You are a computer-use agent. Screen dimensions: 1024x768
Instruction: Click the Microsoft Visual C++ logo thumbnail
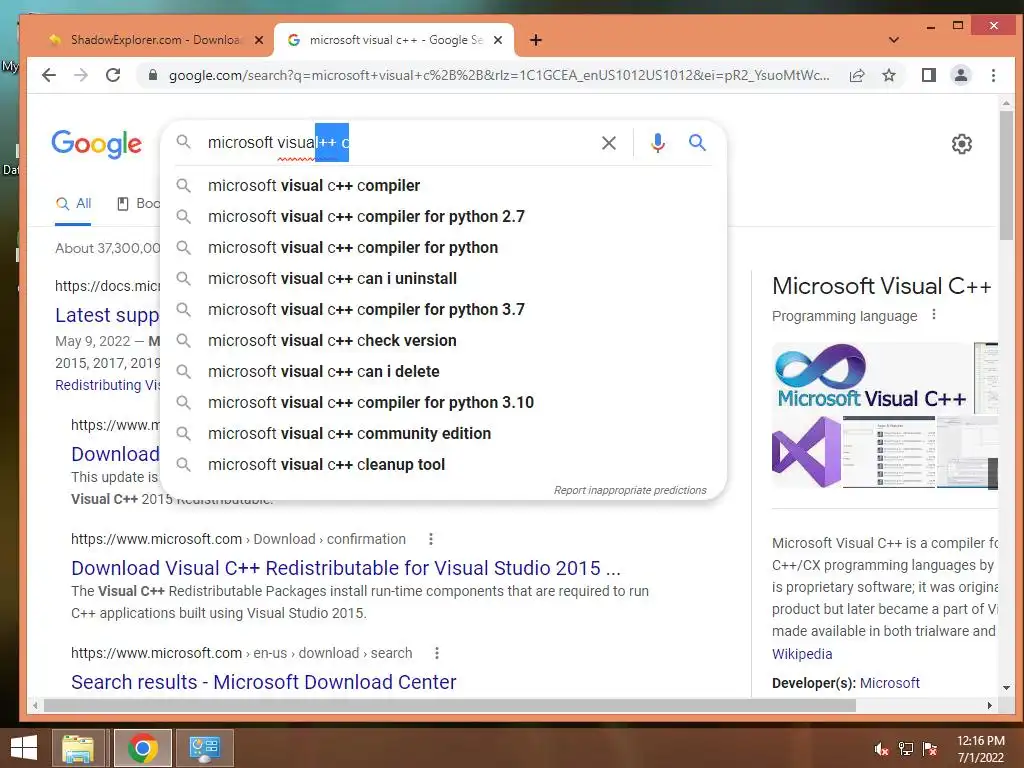871,377
